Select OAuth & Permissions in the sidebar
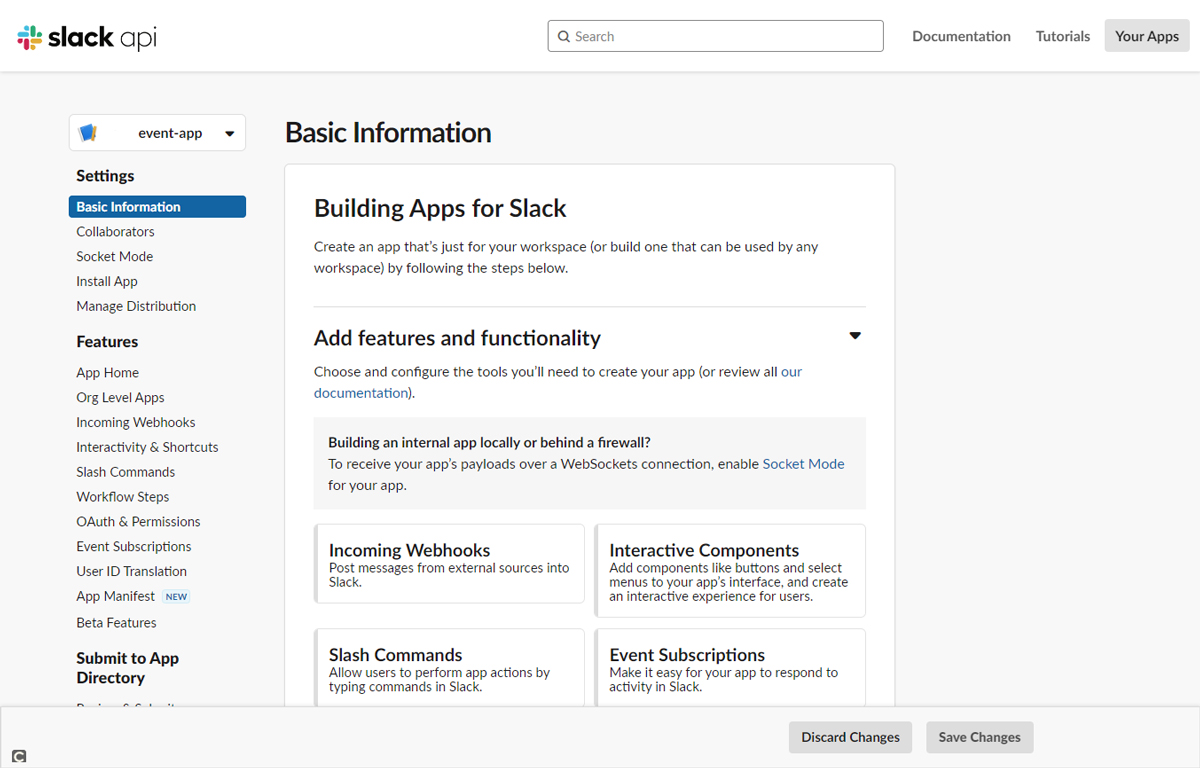The image size is (1200, 768). [x=138, y=522]
